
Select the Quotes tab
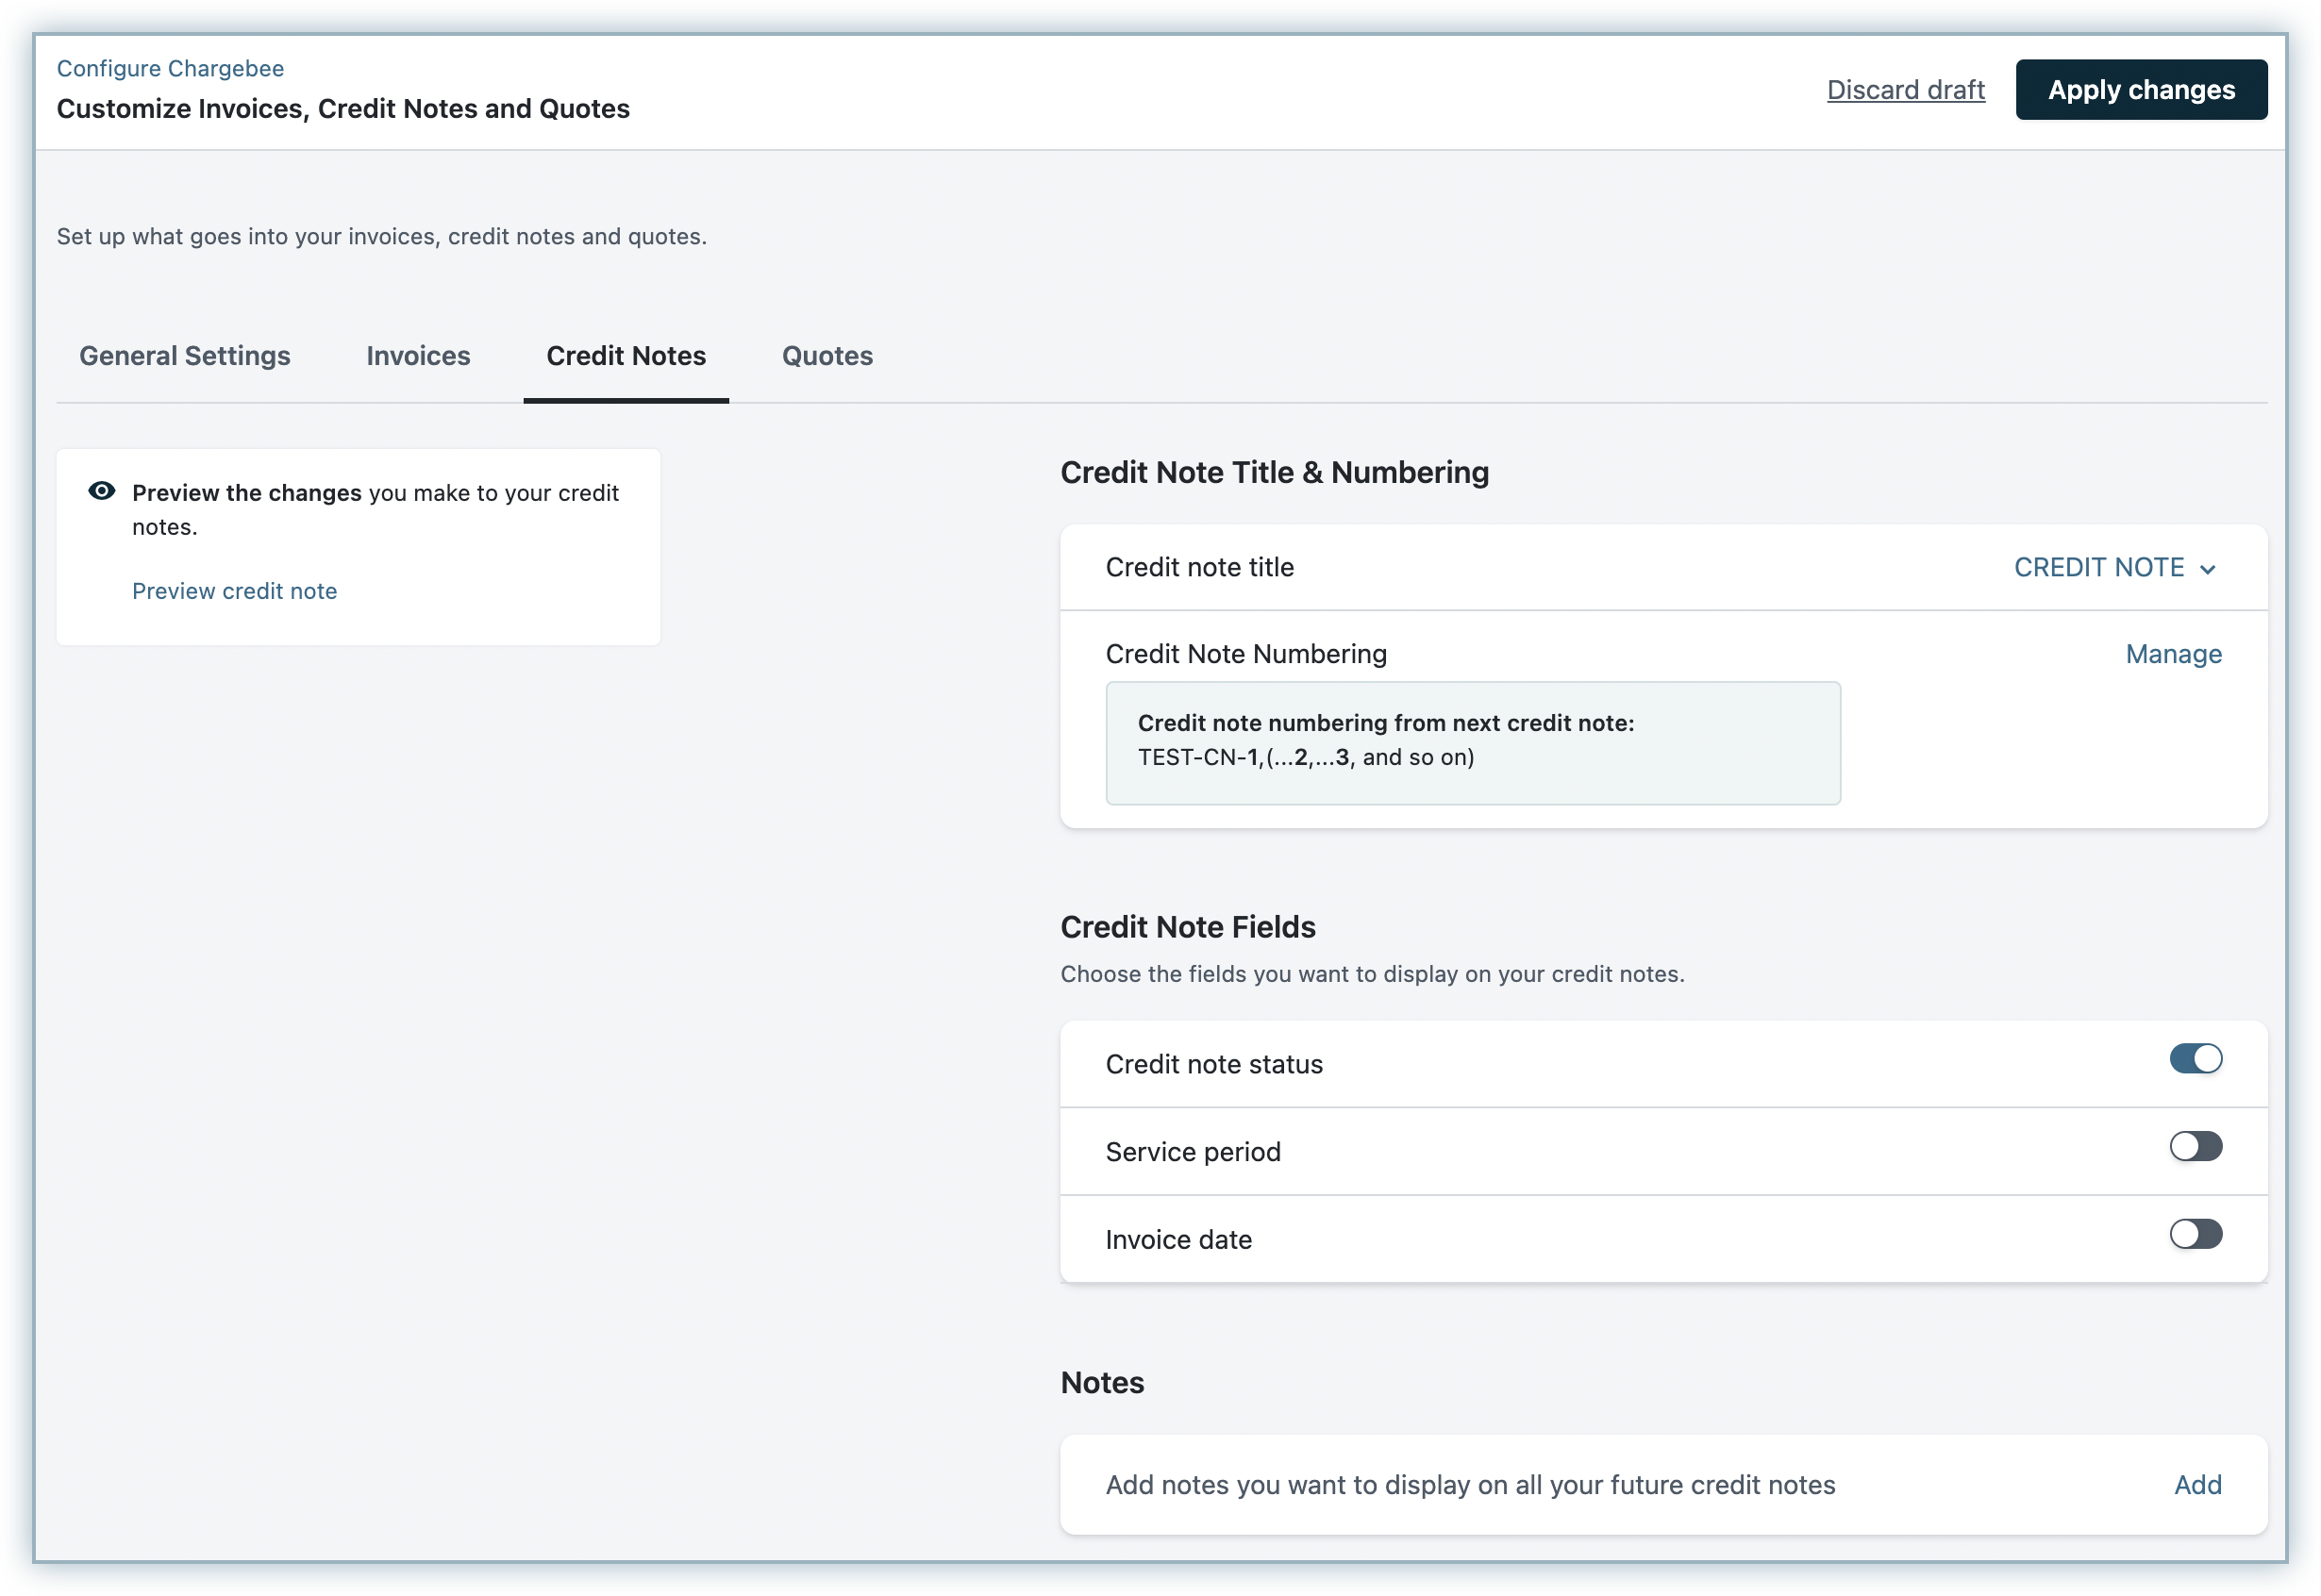(x=827, y=356)
